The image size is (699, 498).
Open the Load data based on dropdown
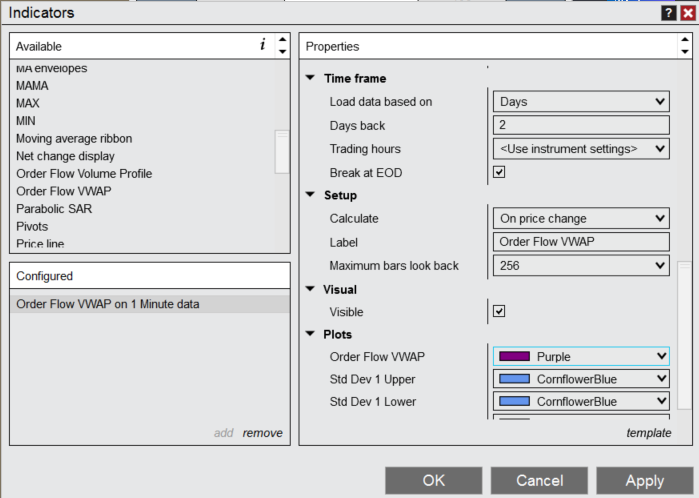pyautogui.click(x=581, y=101)
